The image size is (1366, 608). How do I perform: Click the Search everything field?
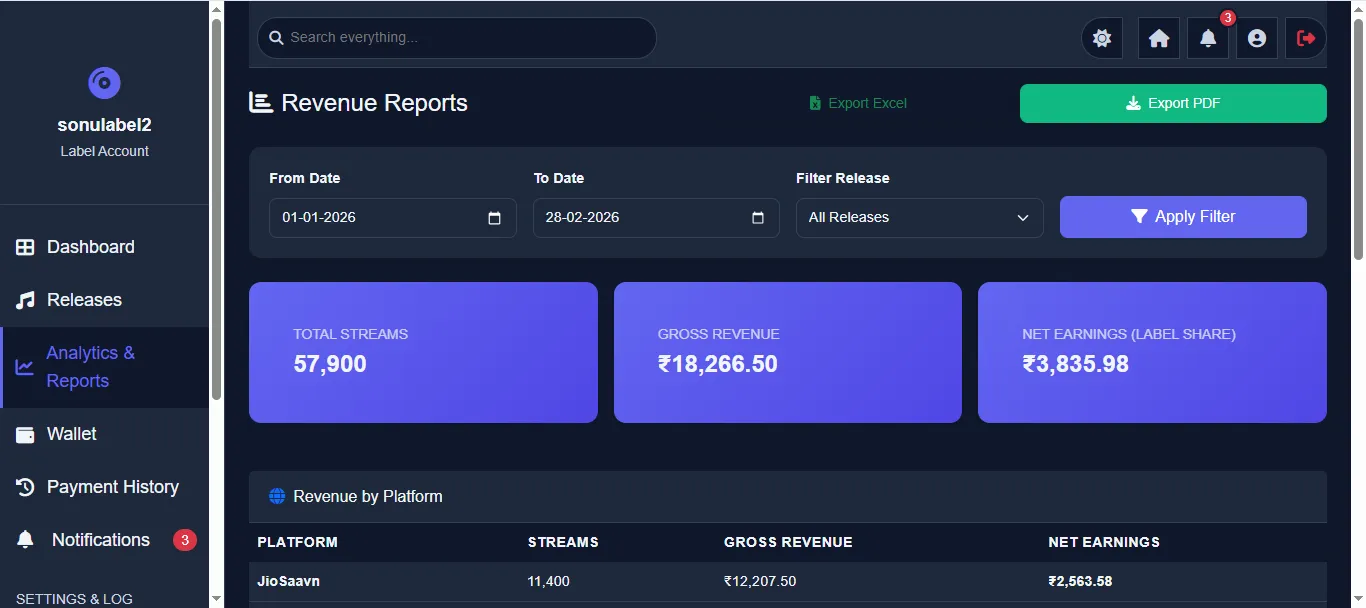456,38
